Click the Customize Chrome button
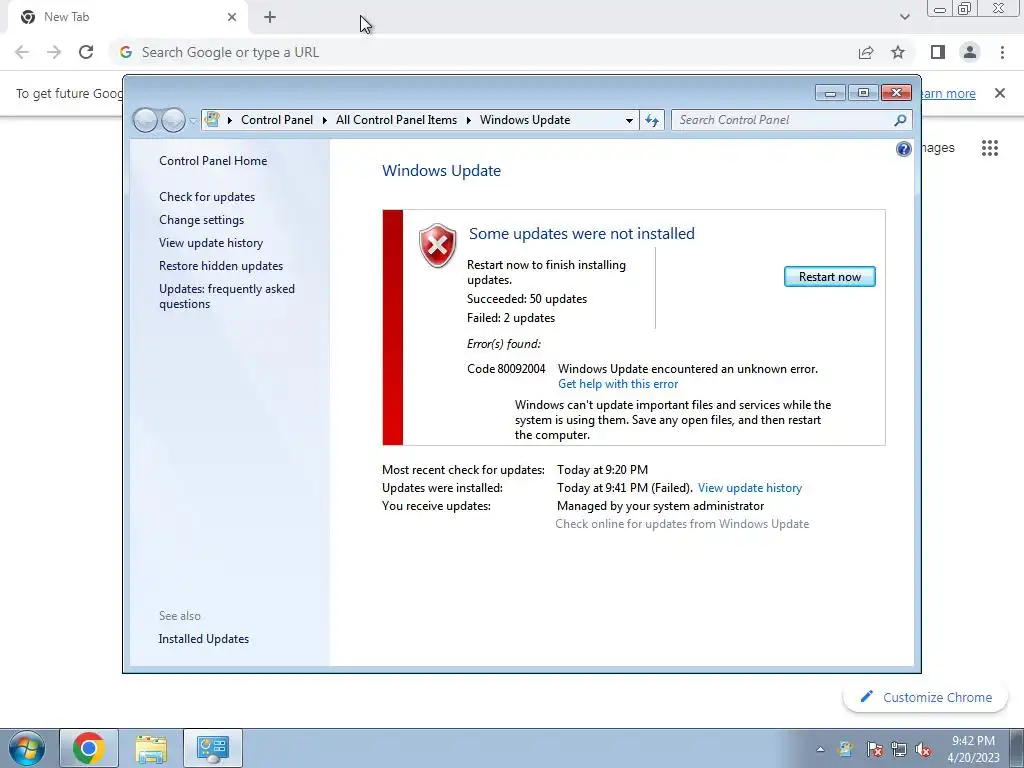The height and width of the screenshot is (768, 1024). 925,697
